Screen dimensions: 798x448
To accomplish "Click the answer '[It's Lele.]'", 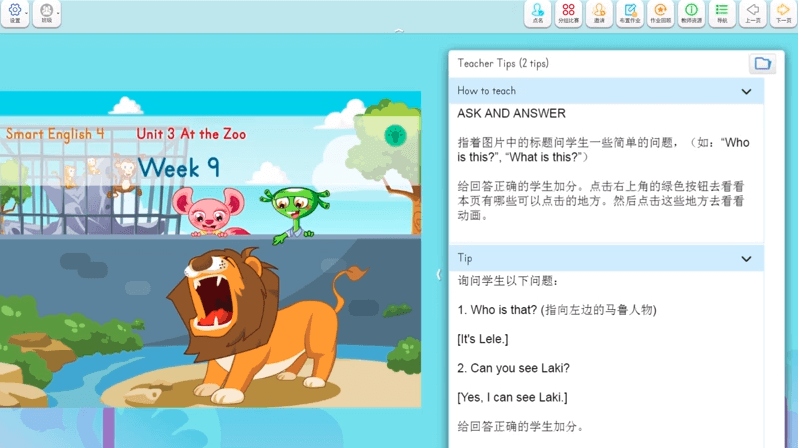I will [x=482, y=339].
